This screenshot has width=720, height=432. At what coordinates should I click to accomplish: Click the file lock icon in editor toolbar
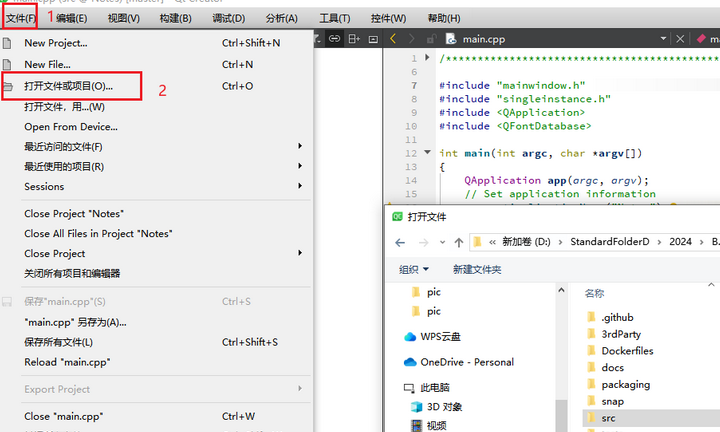click(x=431, y=39)
